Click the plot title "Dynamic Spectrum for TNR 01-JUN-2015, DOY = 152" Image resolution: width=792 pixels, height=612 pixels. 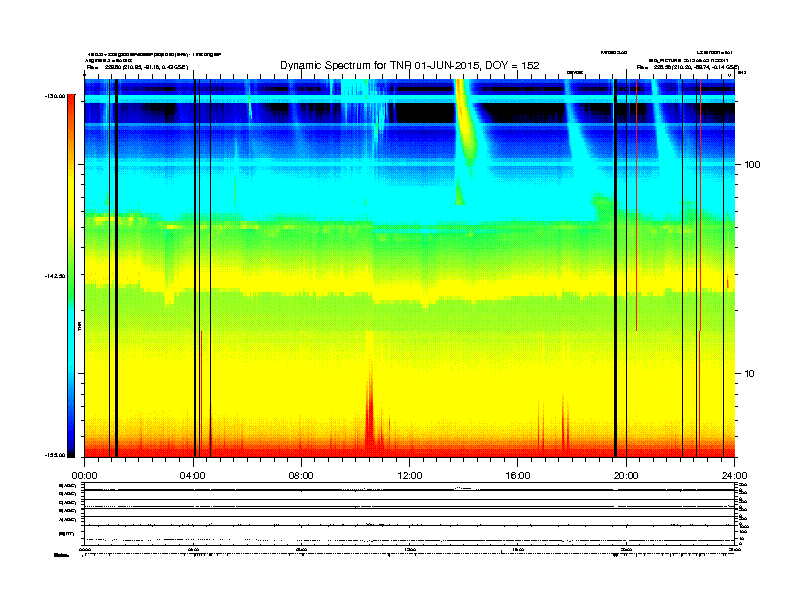pyautogui.click(x=410, y=66)
